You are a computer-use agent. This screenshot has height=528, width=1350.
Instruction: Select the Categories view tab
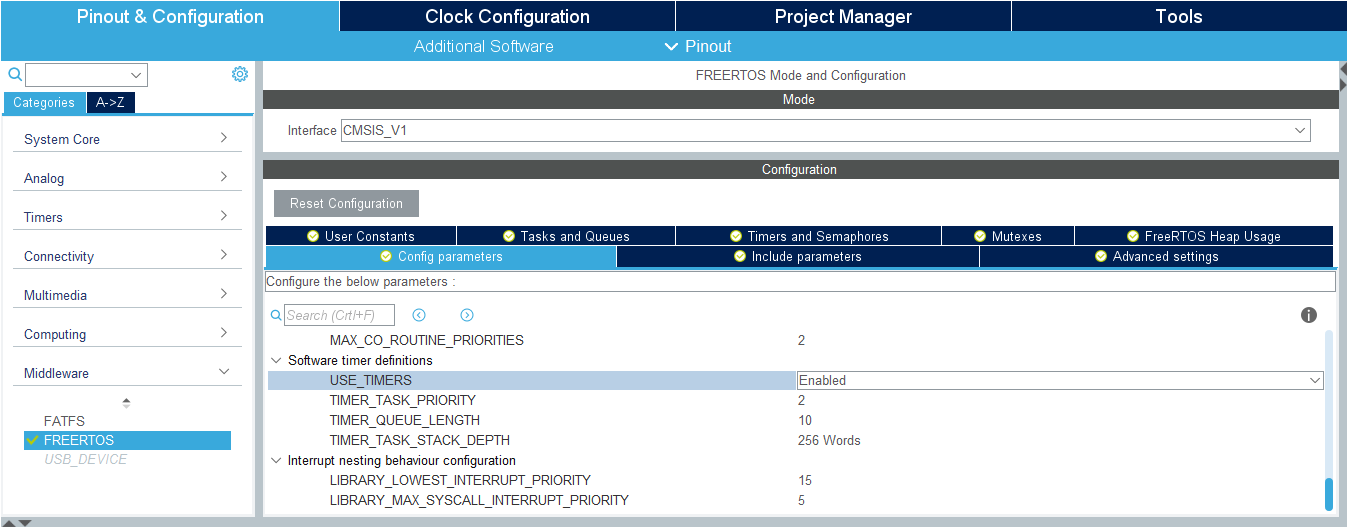[44, 103]
